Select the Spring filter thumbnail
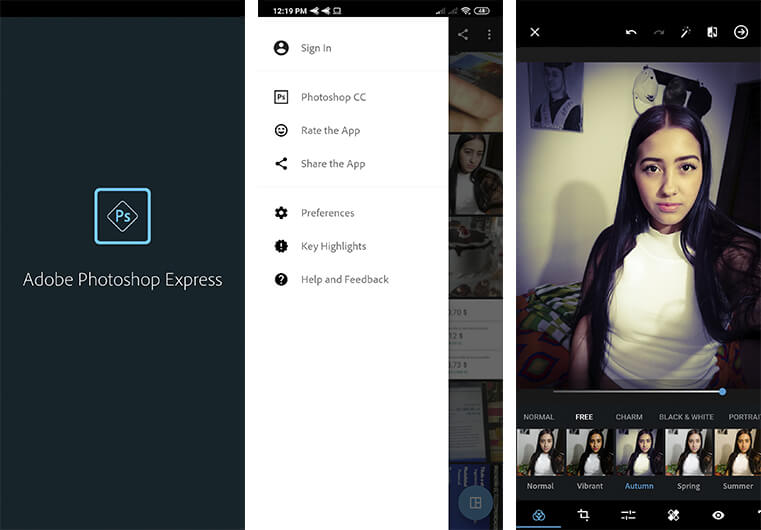This screenshot has width=761, height=530. (x=689, y=452)
